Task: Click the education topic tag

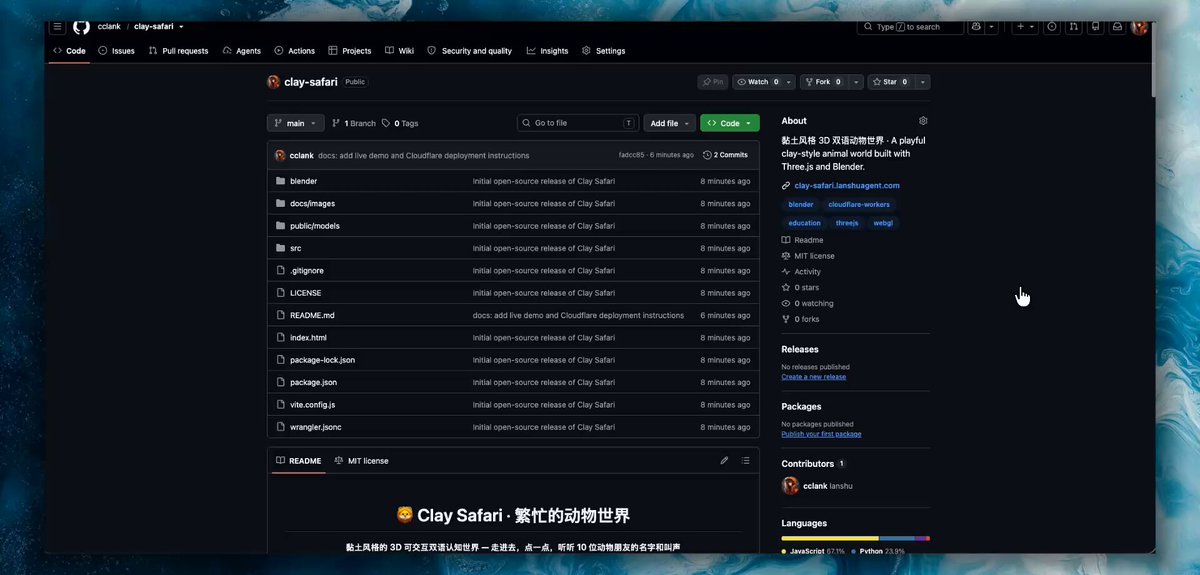Action: pyautogui.click(x=804, y=223)
